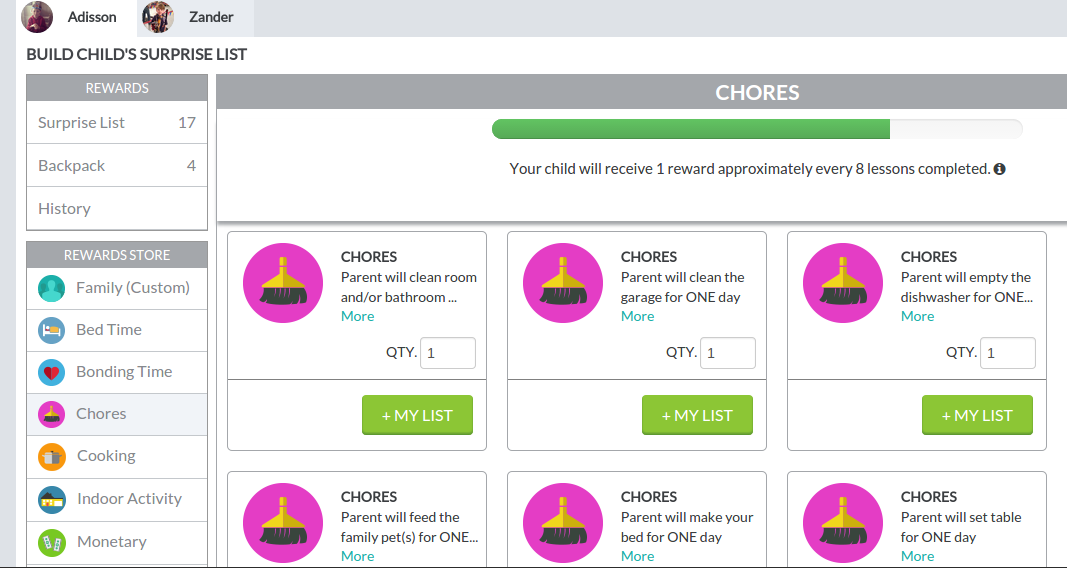Screen dimensions: 1067x568
Task: Add the empty dishwasher chore to My List
Action: click(x=977, y=415)
